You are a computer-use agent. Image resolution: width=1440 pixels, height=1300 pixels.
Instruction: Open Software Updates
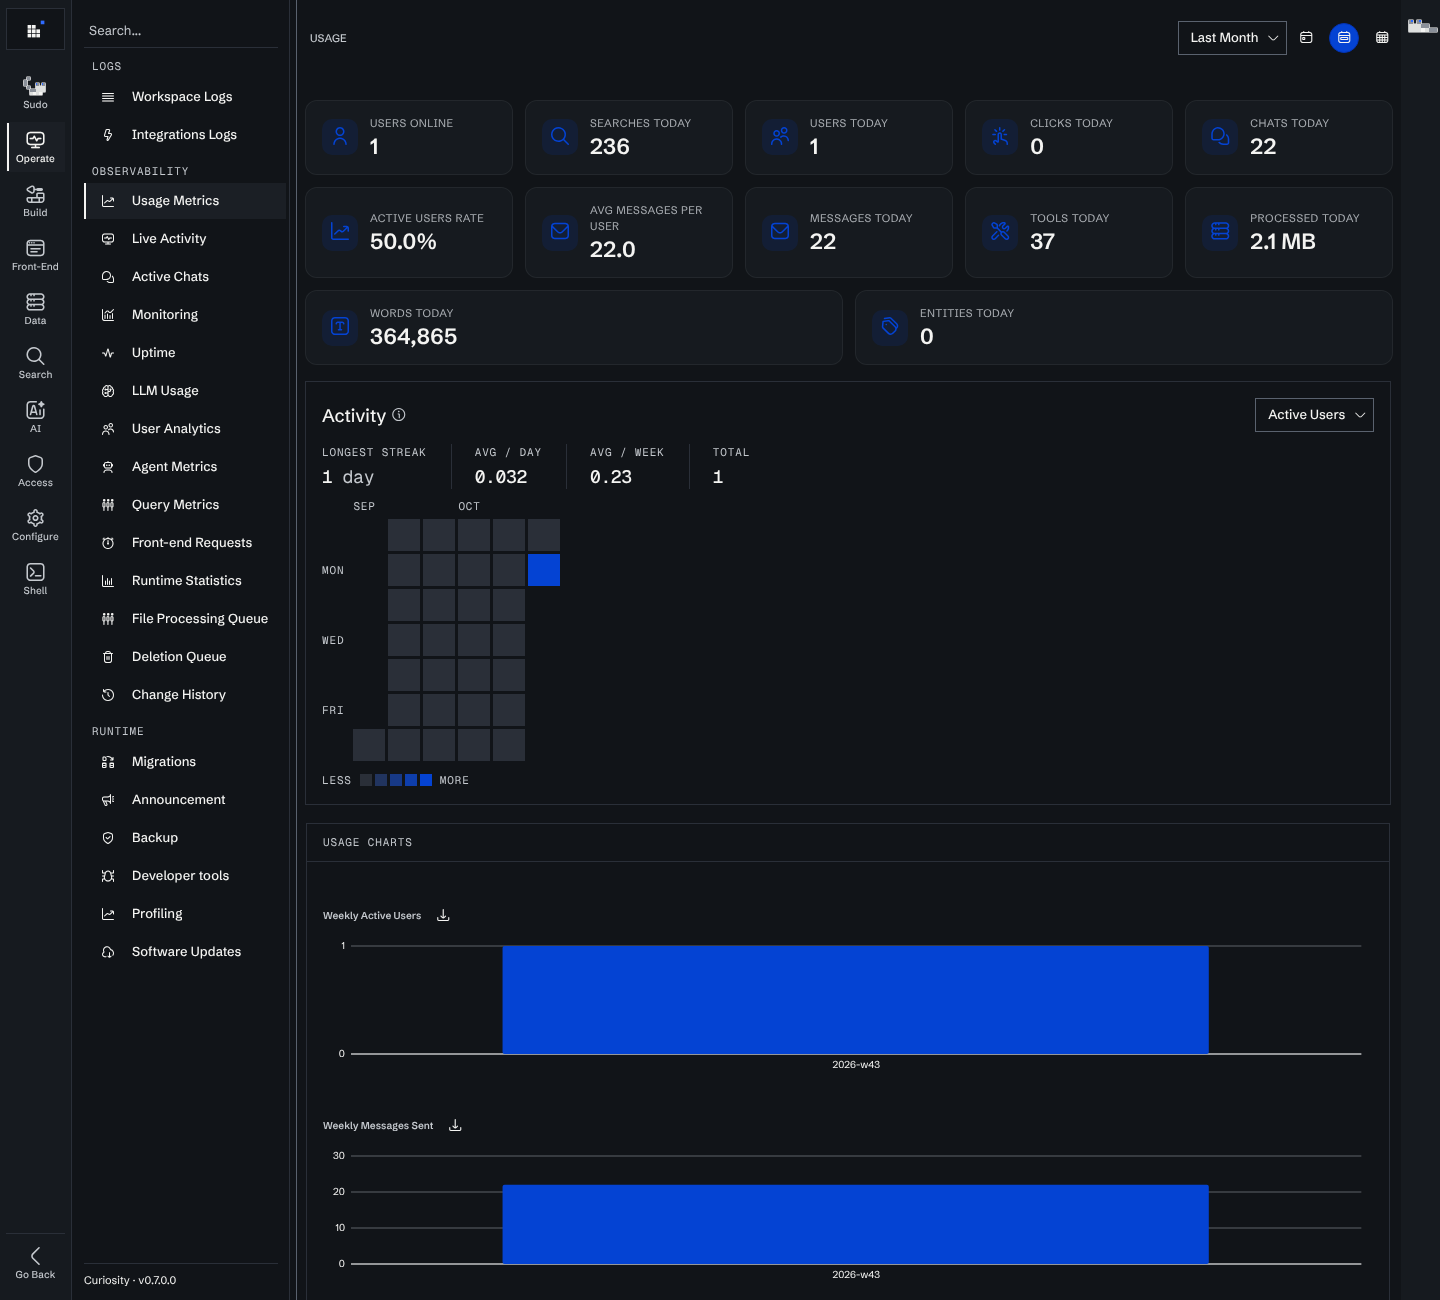(x=185, y=951)
